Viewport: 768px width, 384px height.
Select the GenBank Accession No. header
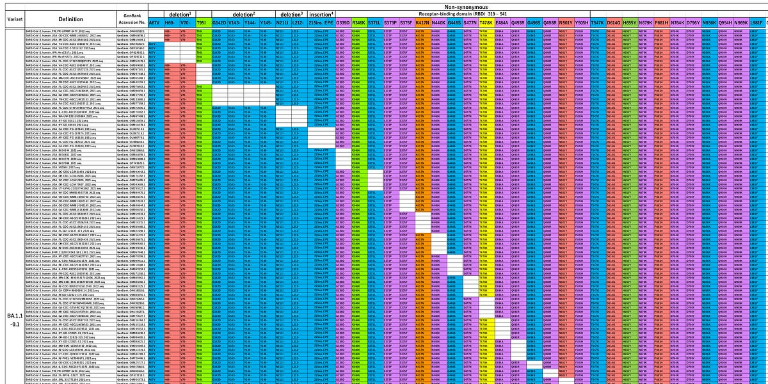coord(132,19)
